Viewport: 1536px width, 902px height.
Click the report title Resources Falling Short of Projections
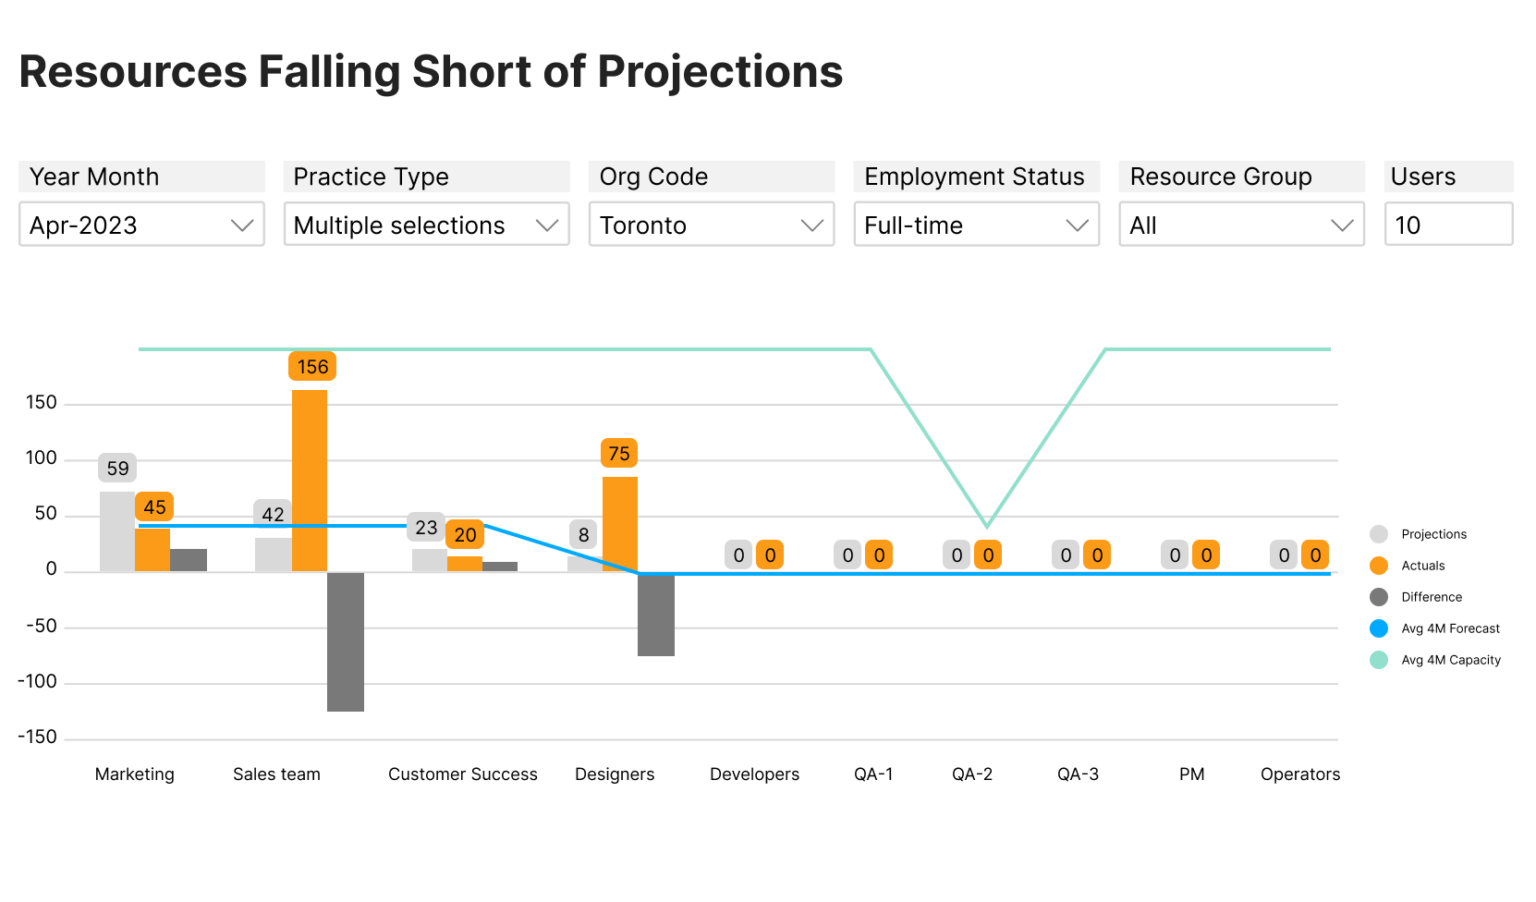click(430, 71)
